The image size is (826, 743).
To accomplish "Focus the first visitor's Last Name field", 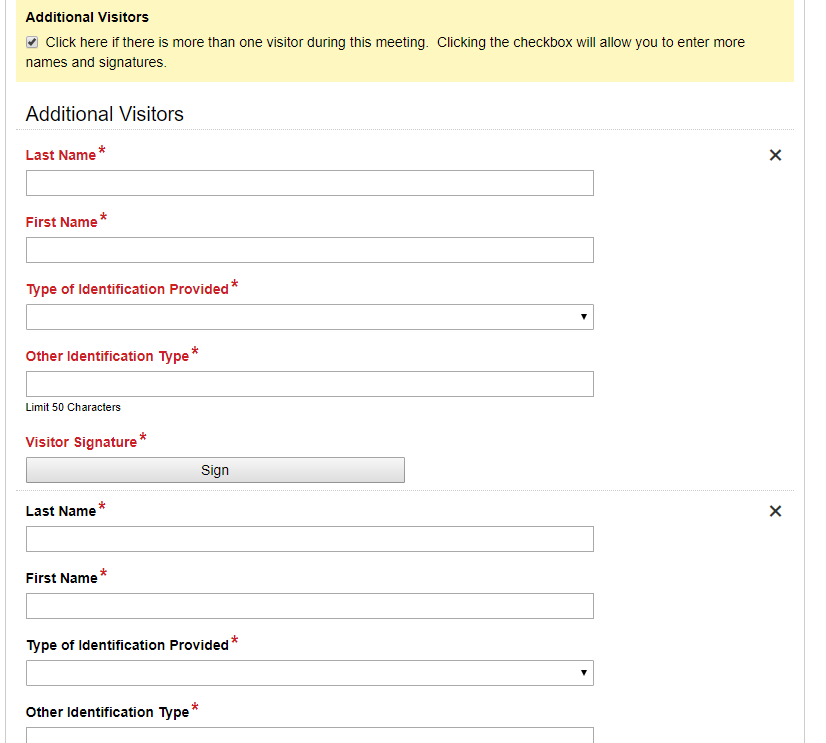I will point(309,183).
